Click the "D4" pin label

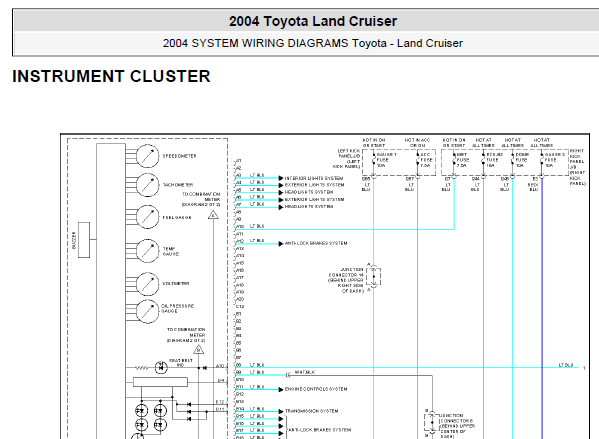[x=221, y=381]
